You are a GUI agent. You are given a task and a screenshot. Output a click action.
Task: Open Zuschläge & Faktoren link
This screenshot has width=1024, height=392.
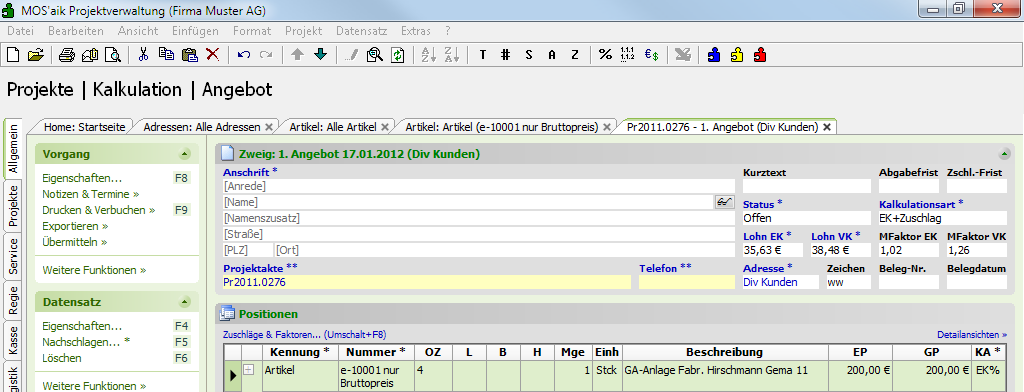click(304, 335)
